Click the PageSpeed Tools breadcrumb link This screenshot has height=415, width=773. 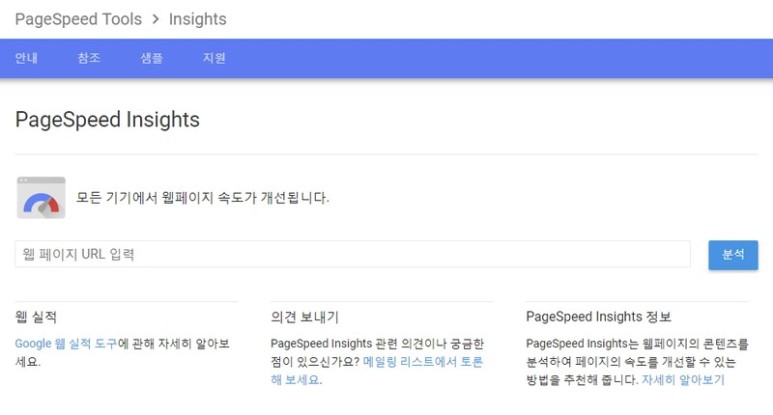pyautogui.click(x=77, y=19)
